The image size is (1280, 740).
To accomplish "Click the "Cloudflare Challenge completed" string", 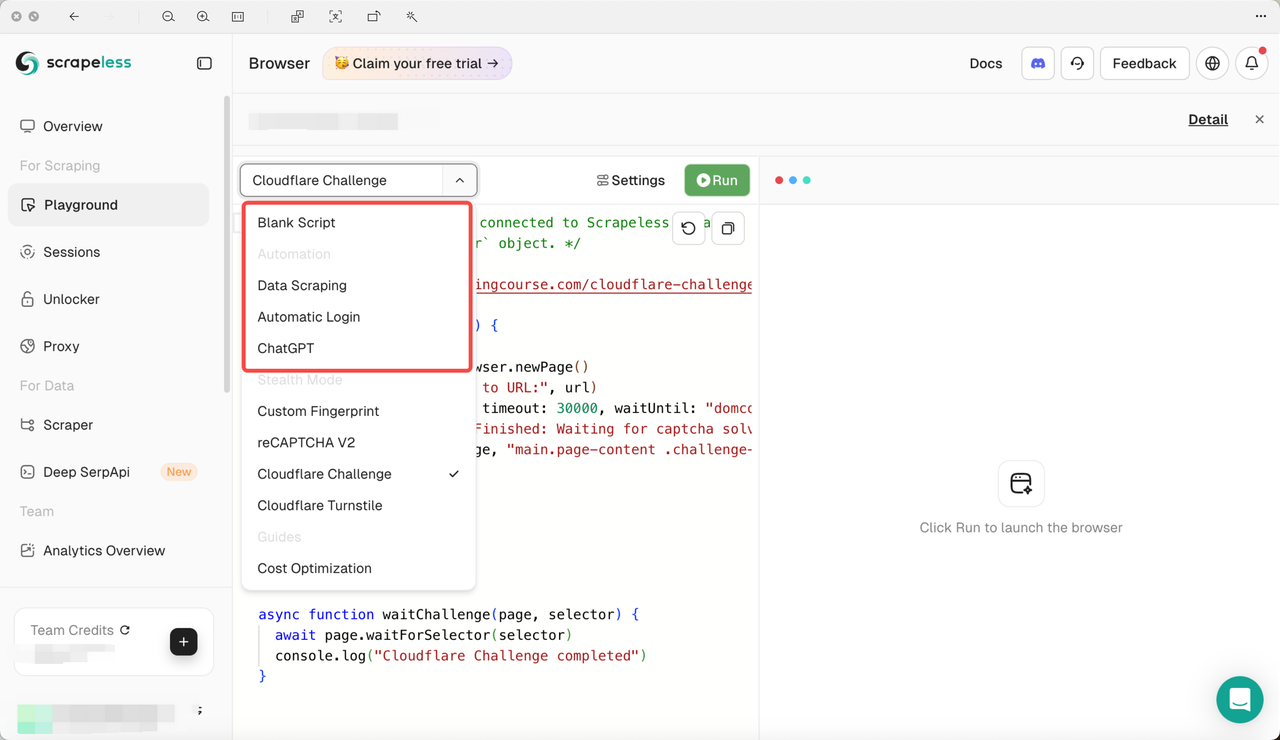I will click(506, 656).
